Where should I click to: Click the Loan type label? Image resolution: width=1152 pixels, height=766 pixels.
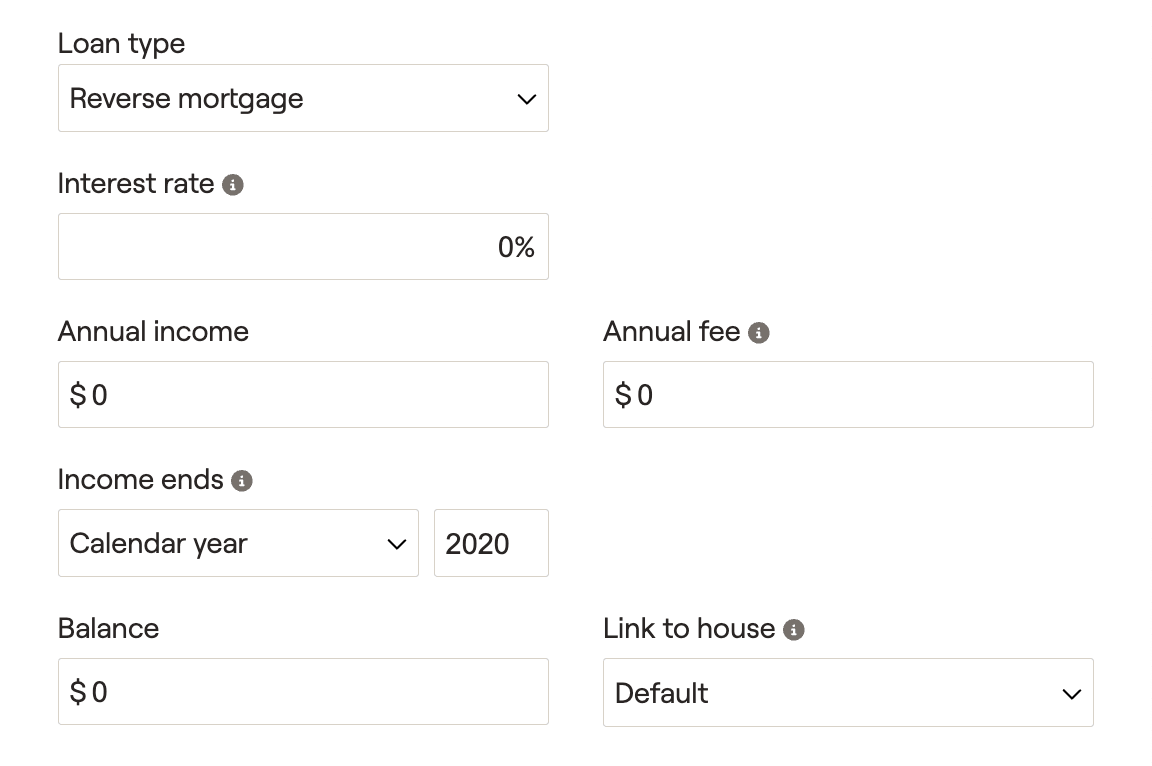point(121,44)
